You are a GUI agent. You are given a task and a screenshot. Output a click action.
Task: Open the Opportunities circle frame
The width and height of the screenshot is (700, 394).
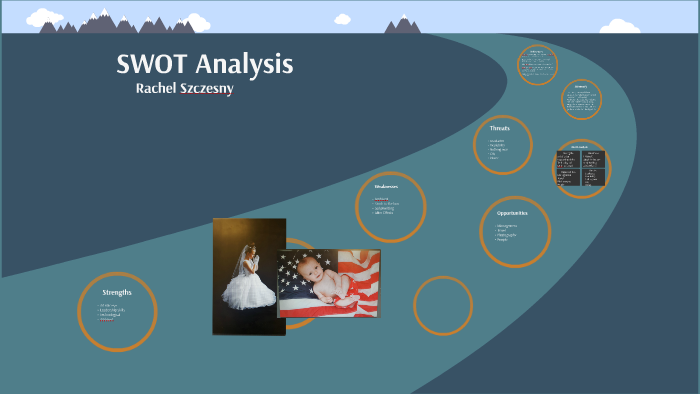[x=515, y=232]
